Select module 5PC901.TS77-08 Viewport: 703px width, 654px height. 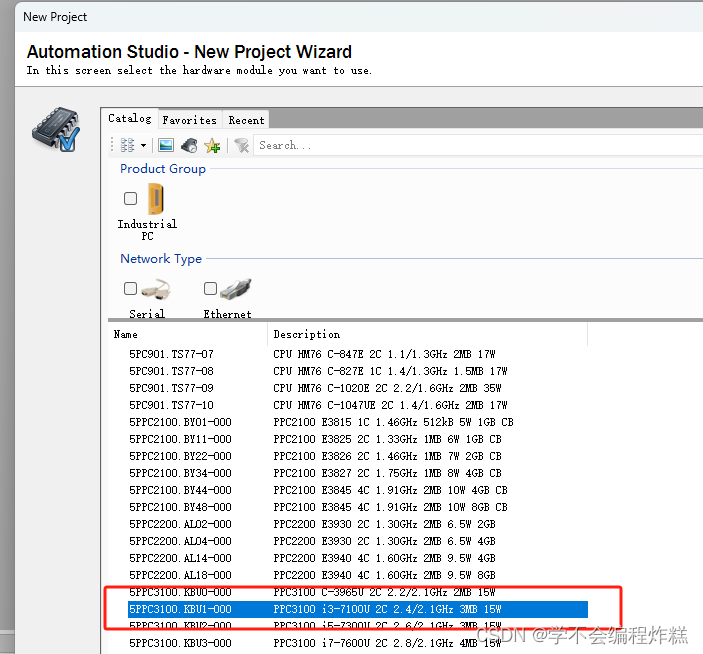click(171, 371)
